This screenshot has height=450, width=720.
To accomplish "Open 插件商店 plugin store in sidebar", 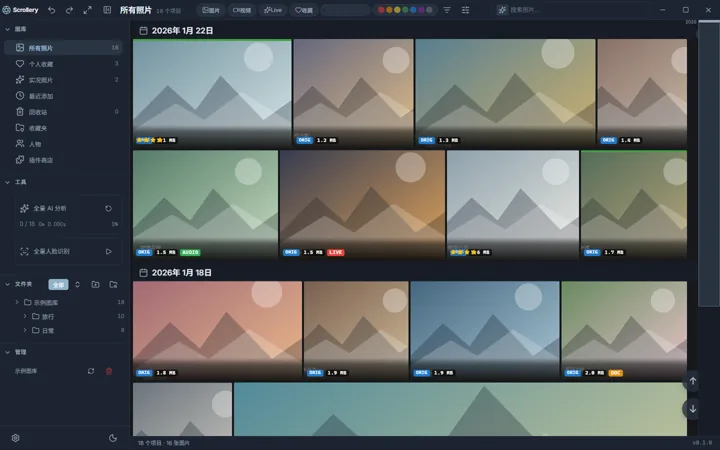I will (x=63, y=160).
